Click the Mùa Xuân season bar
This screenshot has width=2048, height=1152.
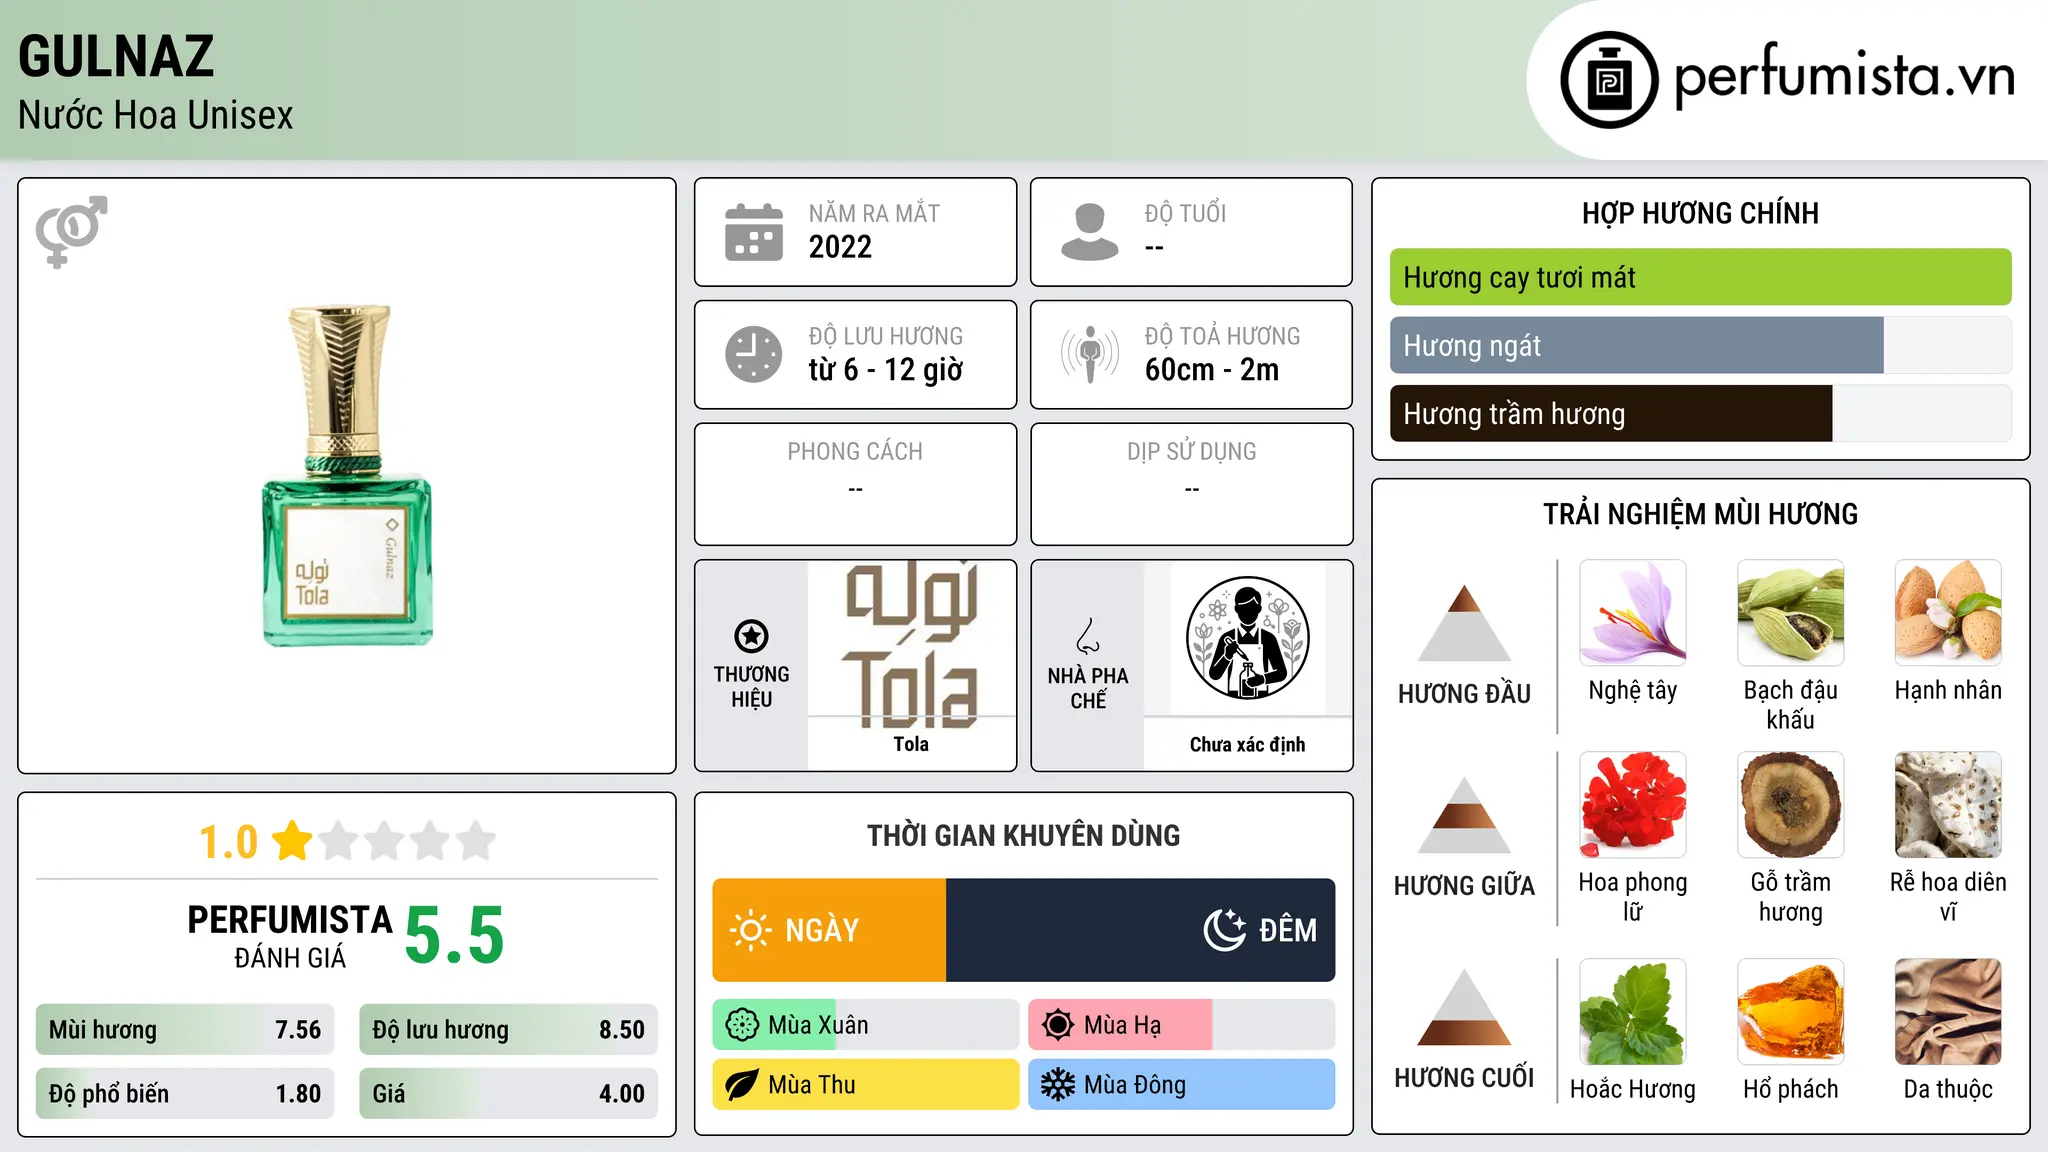(x=866, y=1025)
